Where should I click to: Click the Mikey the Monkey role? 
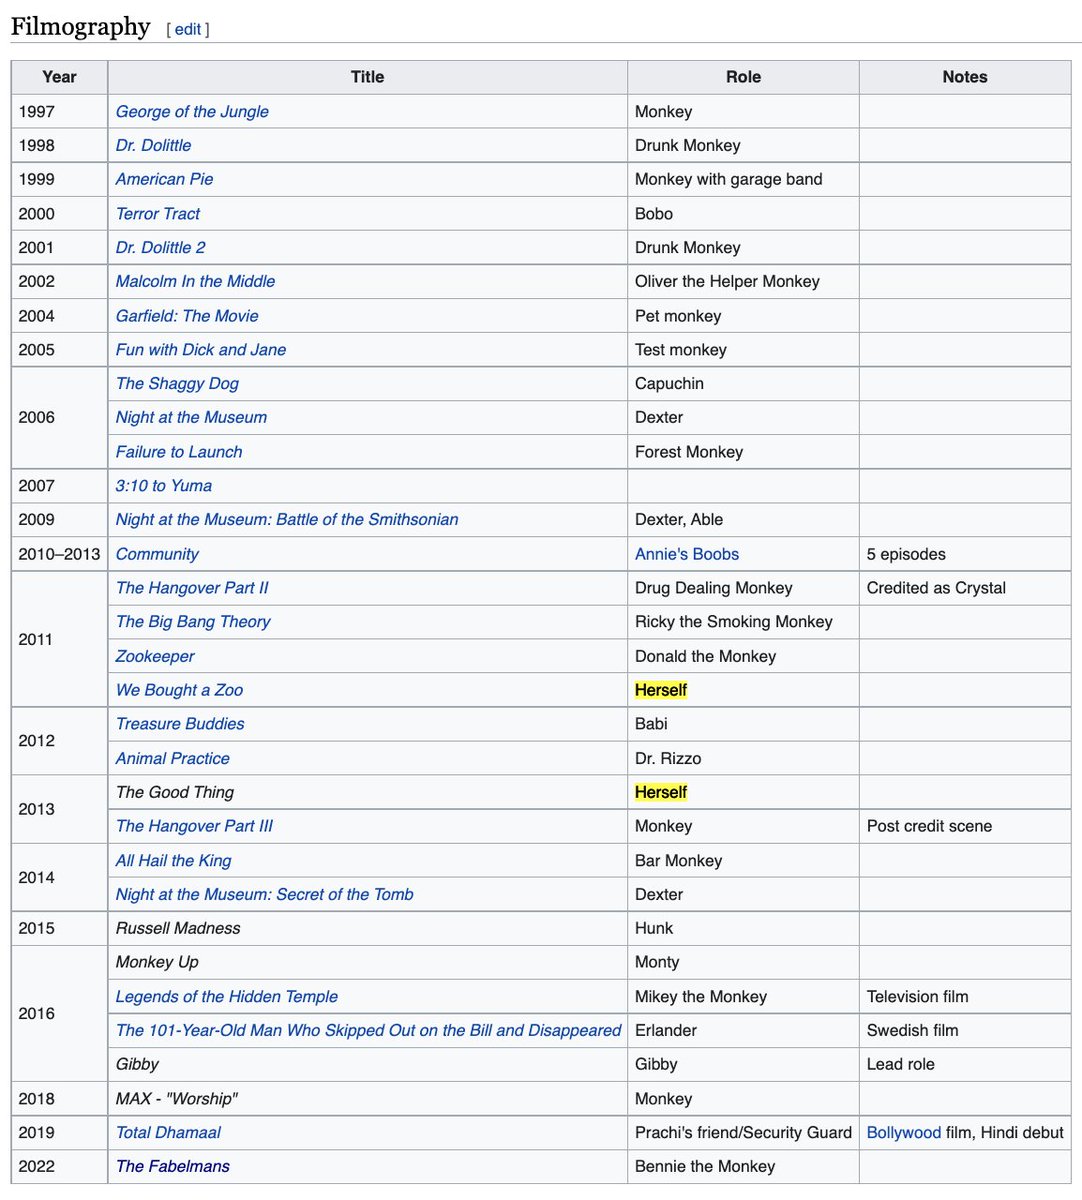tap(700, 996)
